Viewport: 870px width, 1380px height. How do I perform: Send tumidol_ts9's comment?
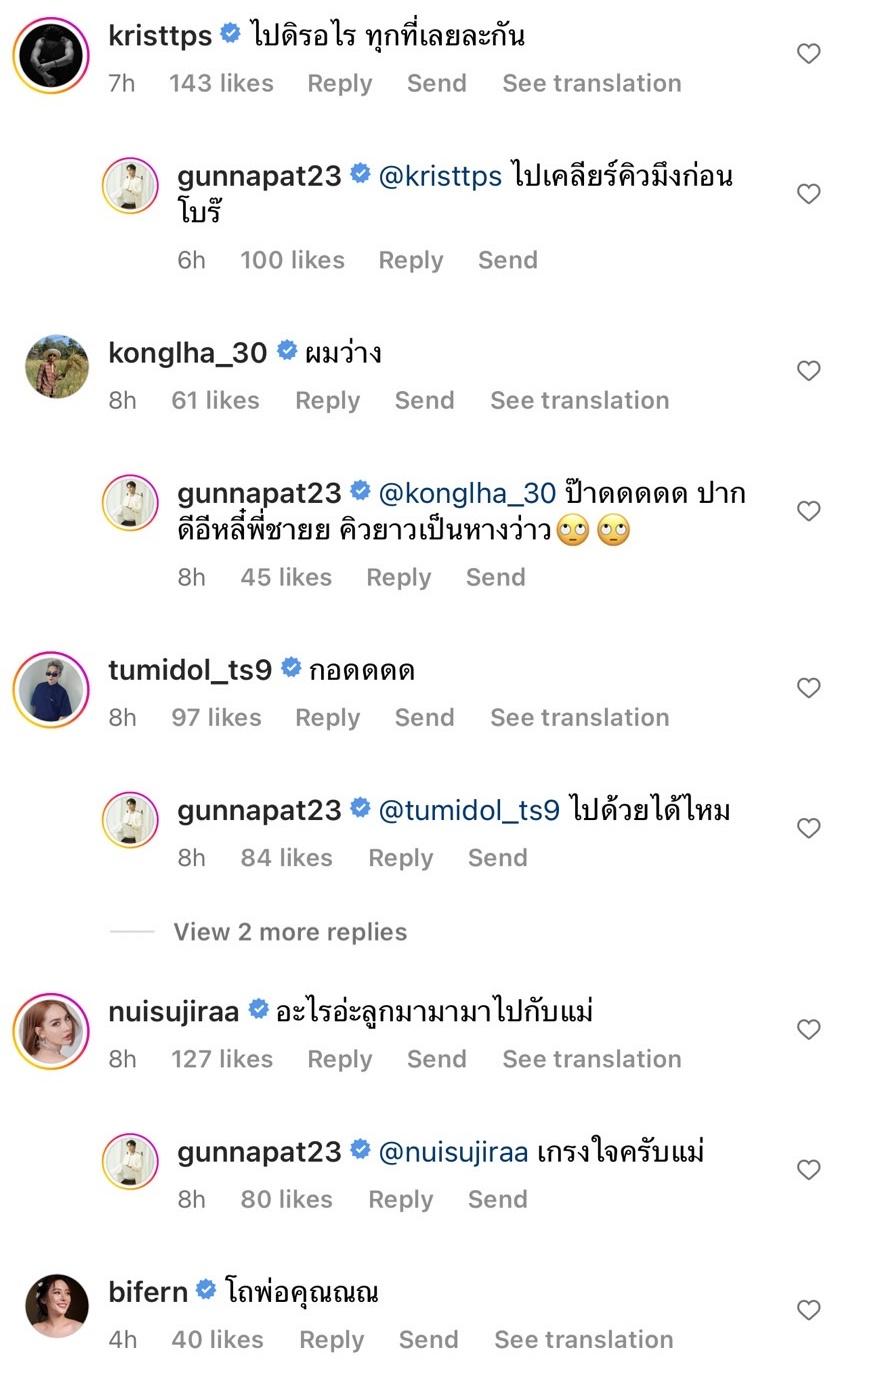coord(424,717)
